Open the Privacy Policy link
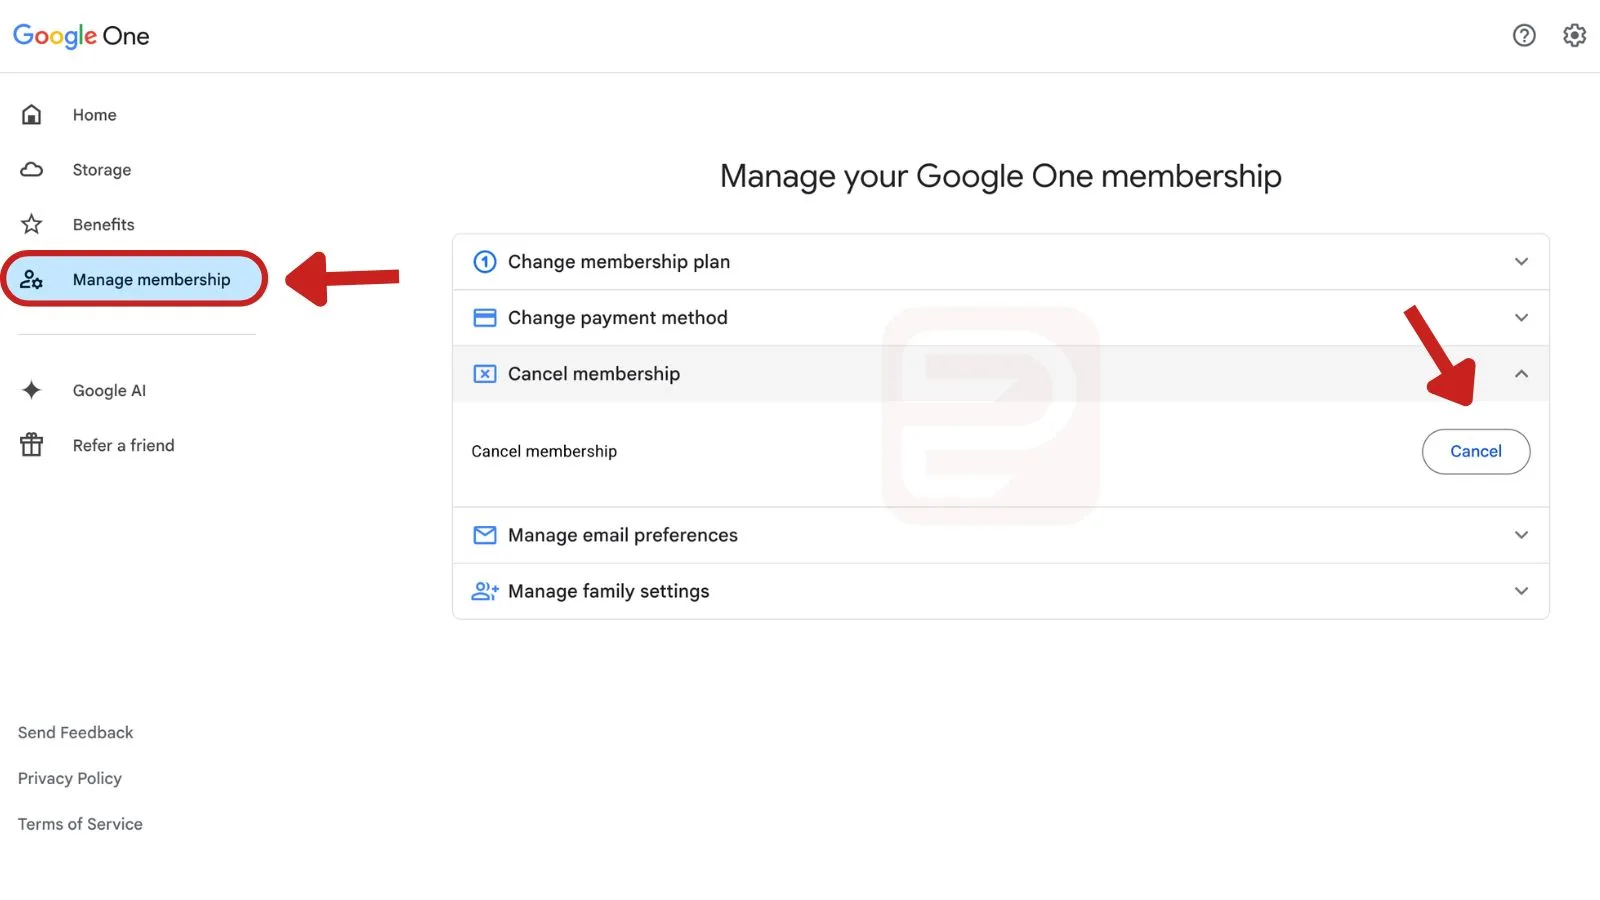The height and width of the screenshot is (900, 1600). click(70, 778)
